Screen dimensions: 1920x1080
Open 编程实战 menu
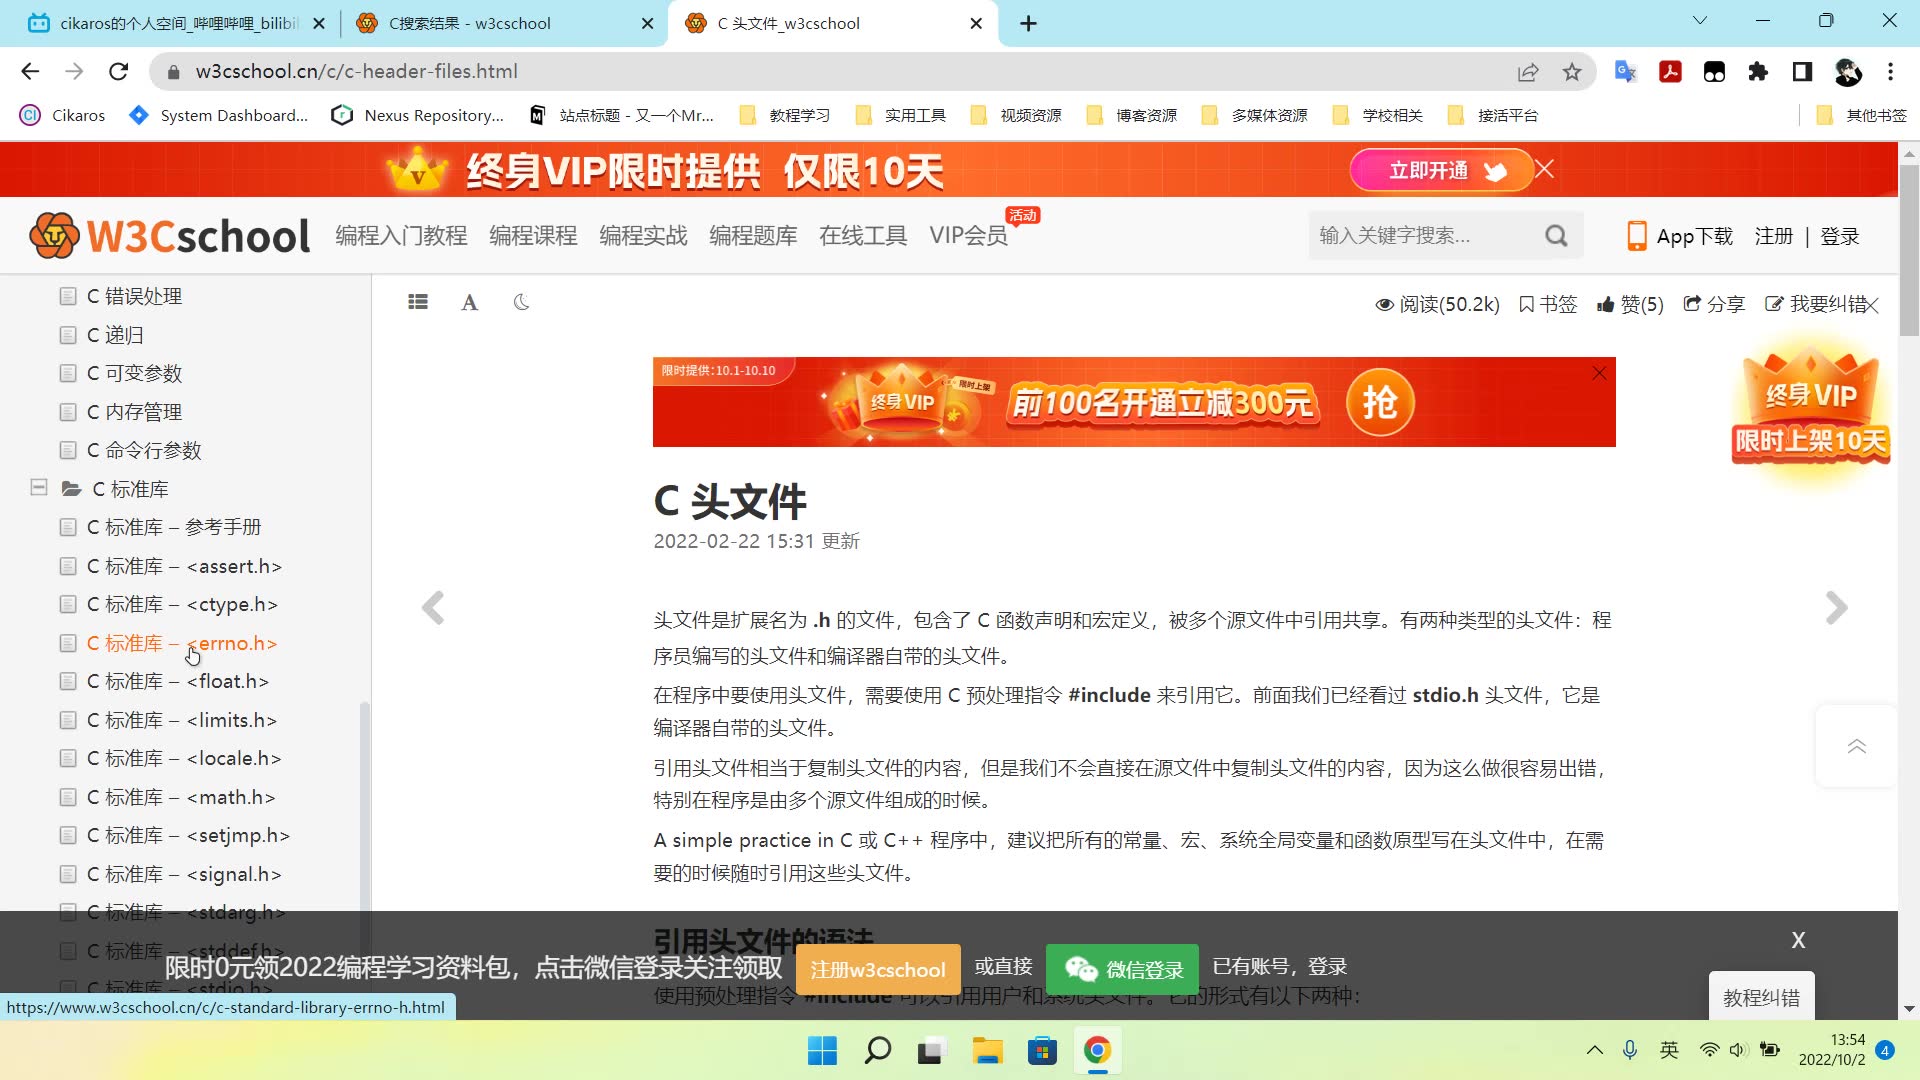tap(643, 236)
